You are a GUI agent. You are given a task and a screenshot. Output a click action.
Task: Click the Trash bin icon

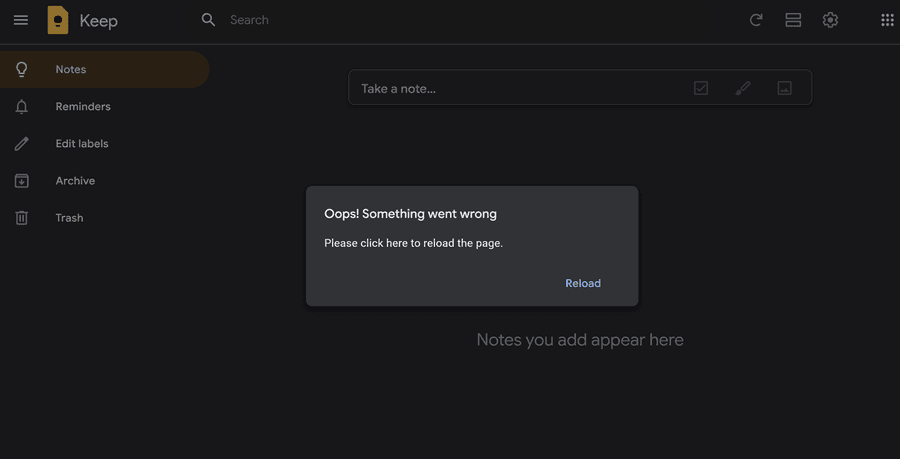click(x=21, y=218)
